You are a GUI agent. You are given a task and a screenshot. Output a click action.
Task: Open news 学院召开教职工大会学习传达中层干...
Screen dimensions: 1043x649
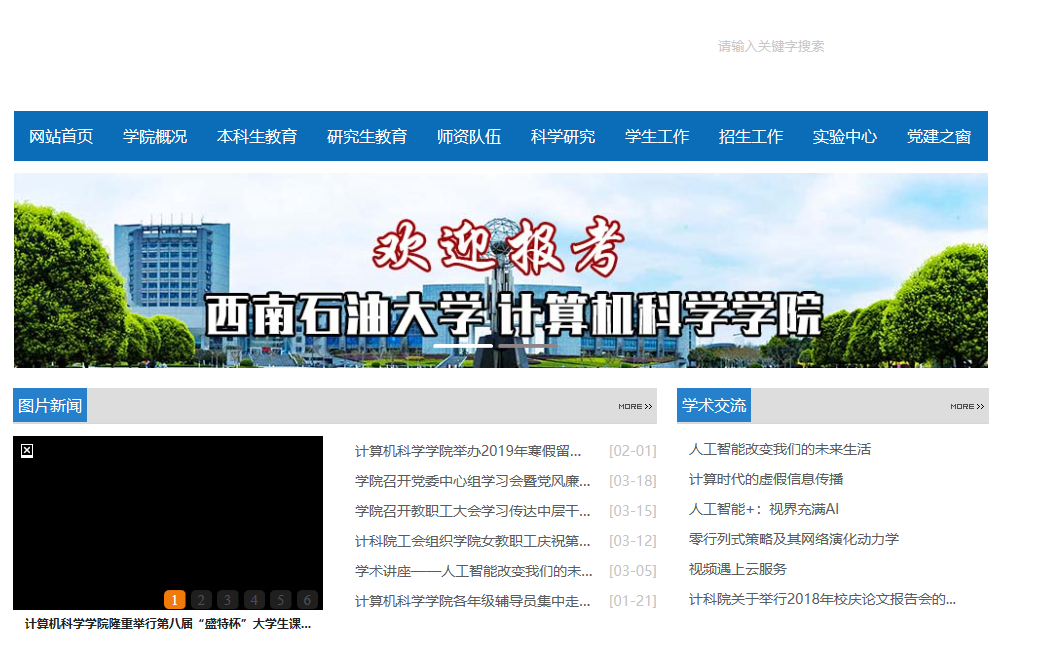472,511
